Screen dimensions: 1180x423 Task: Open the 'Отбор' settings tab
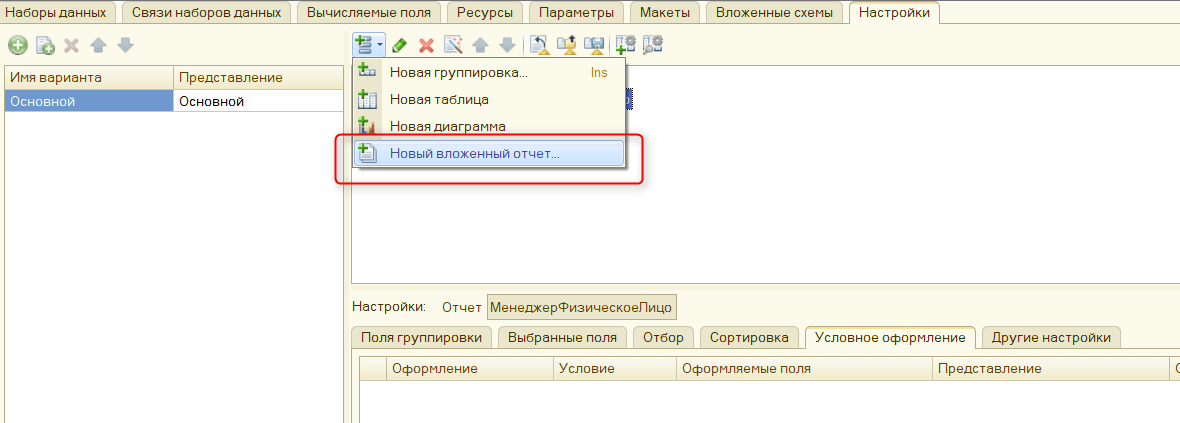pyautogui.click(x=663, y=338)
